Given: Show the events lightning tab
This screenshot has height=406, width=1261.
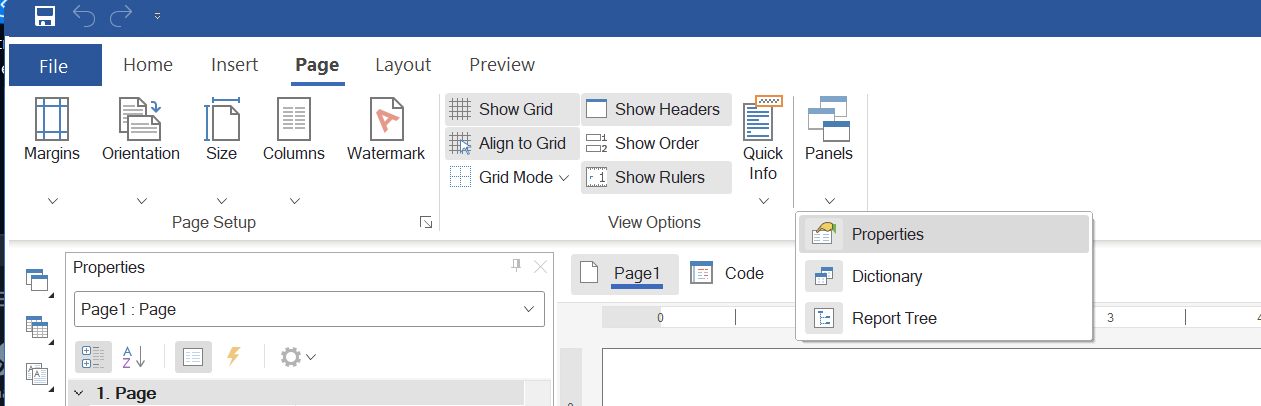Looking at the screenshot, I should [x=234, y=356].
